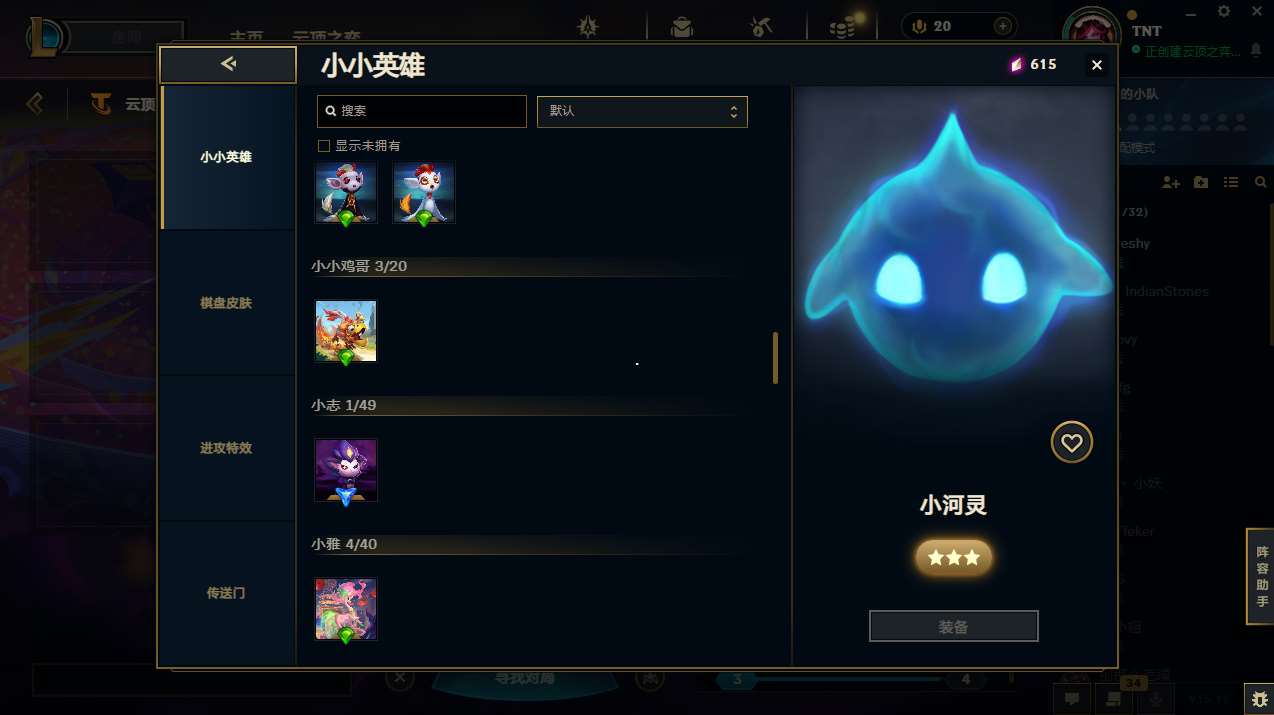Open the chat bubble icon at bottom

point(1072,698)
